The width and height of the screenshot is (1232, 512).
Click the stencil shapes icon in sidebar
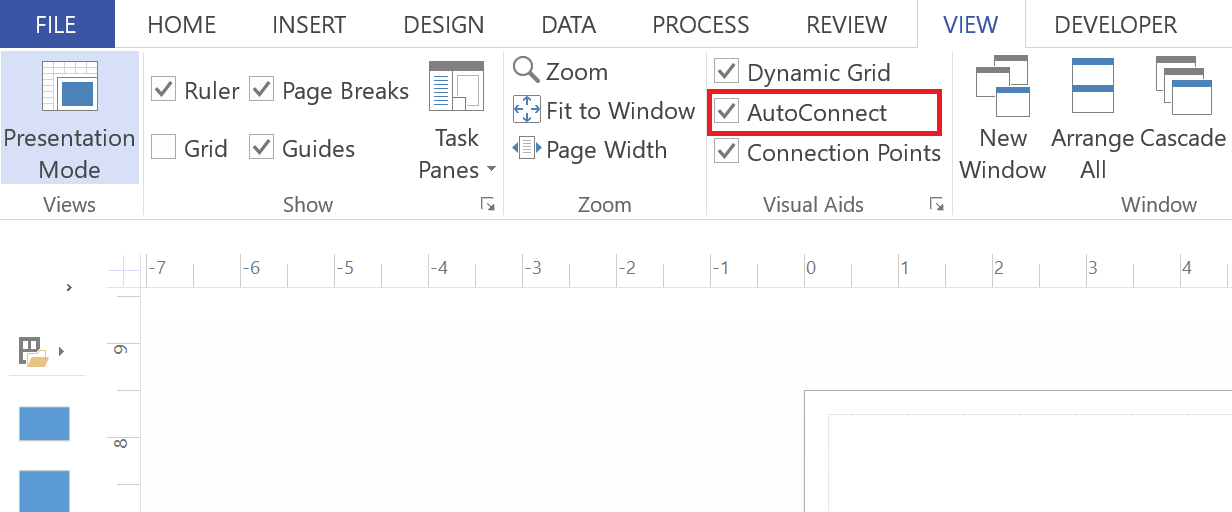pyautogui.click(x=33, y=351)
